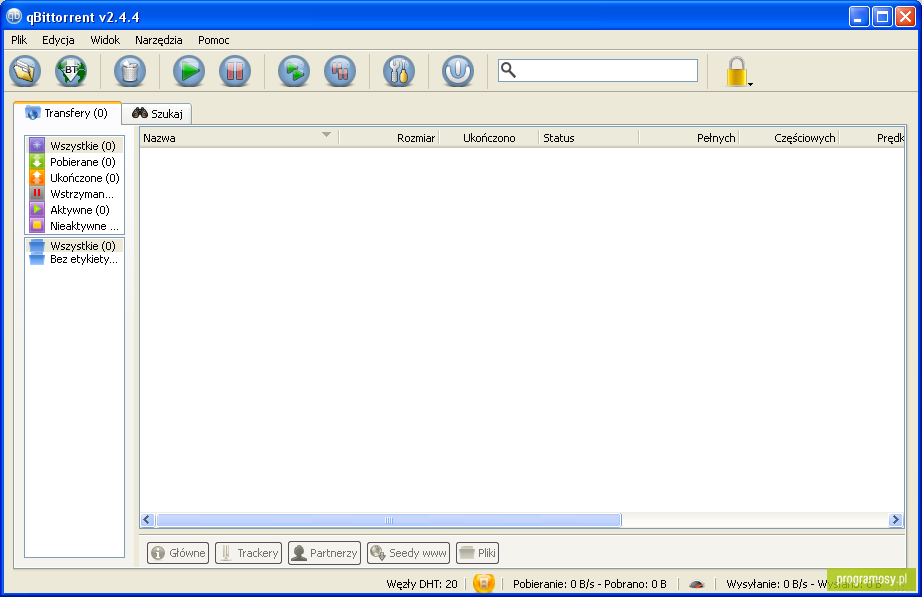Screen dimensions: 922x597
Task: Open the Plik menu
Action: click(19, 40)
